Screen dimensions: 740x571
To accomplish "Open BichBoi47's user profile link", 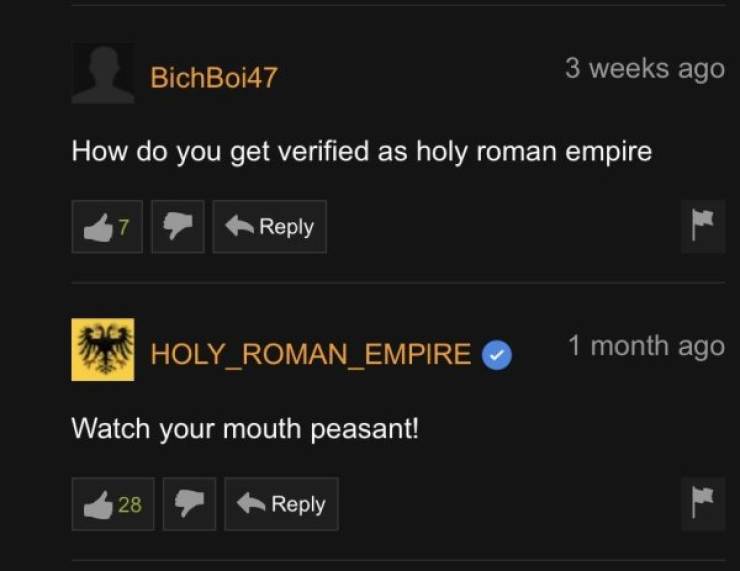I will pos(214,77).
